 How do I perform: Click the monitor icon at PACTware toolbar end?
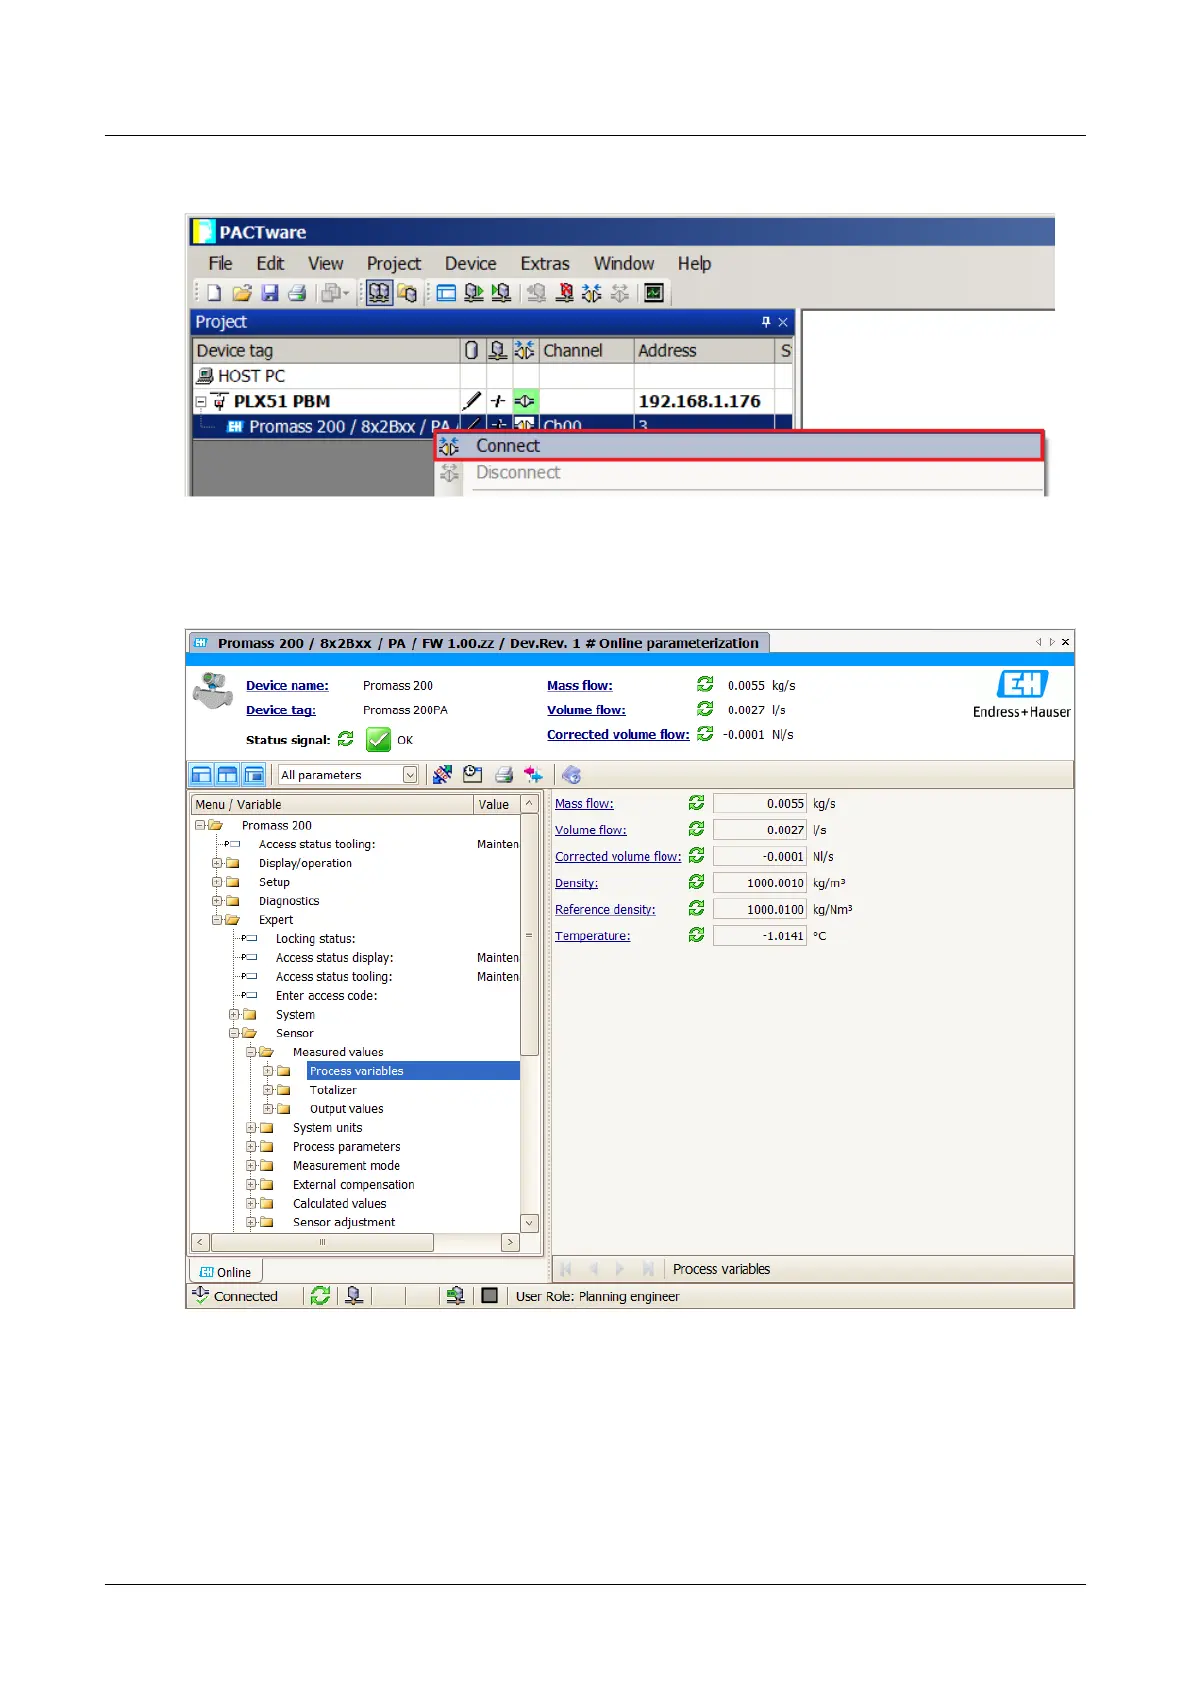(x=654, y=293)
